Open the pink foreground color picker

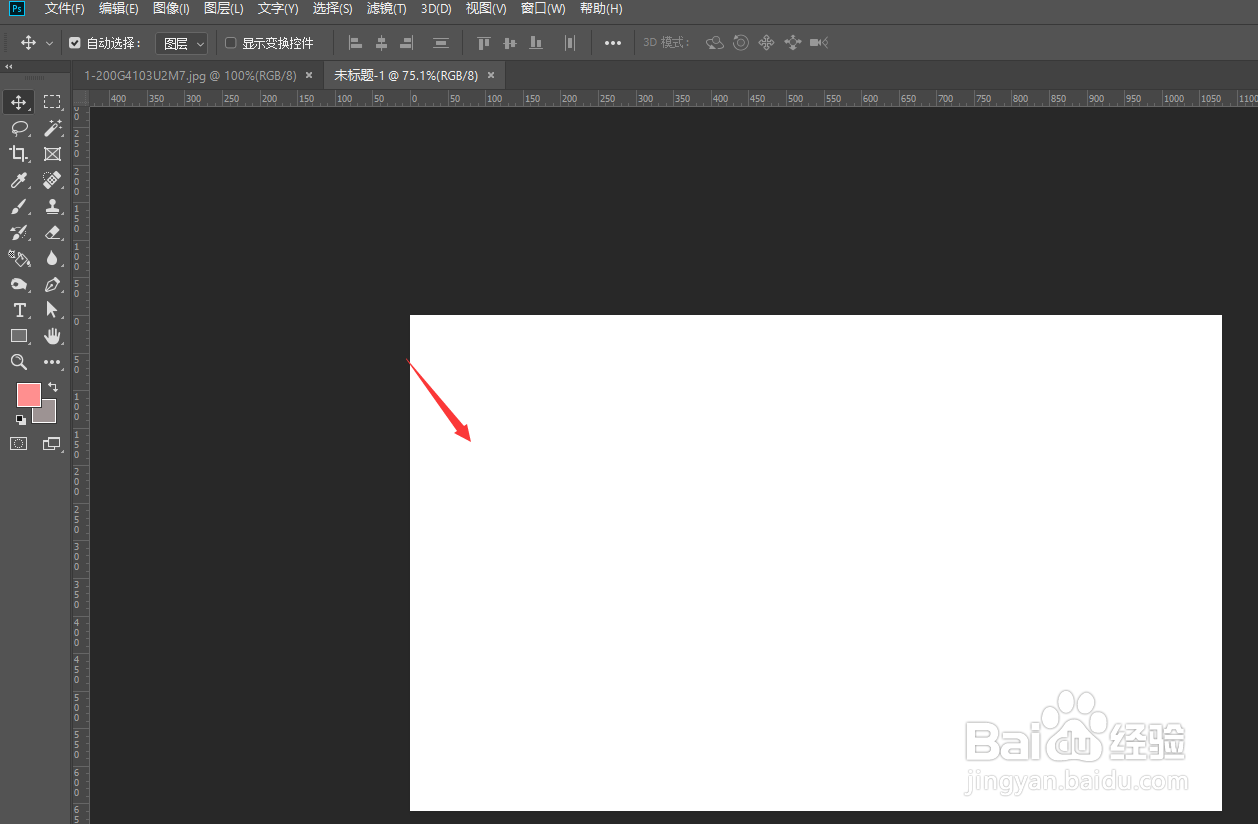pyautogui.click(x=28, y=394)
